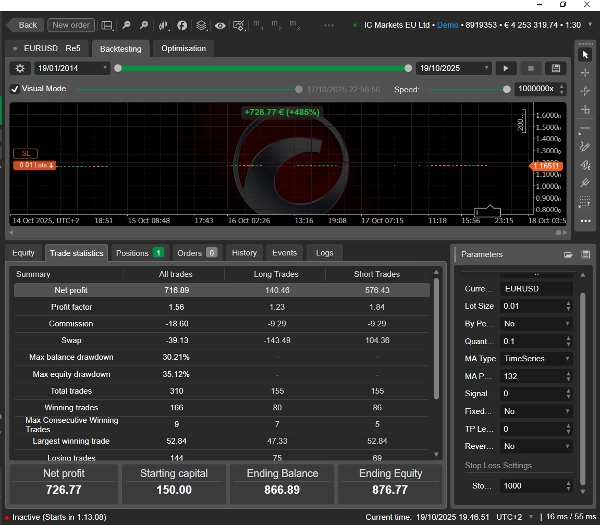Toggle the Visual Mode checkbox
This screenshot has height=525, width=600.
pyautogui.click(x=15, y=89)
